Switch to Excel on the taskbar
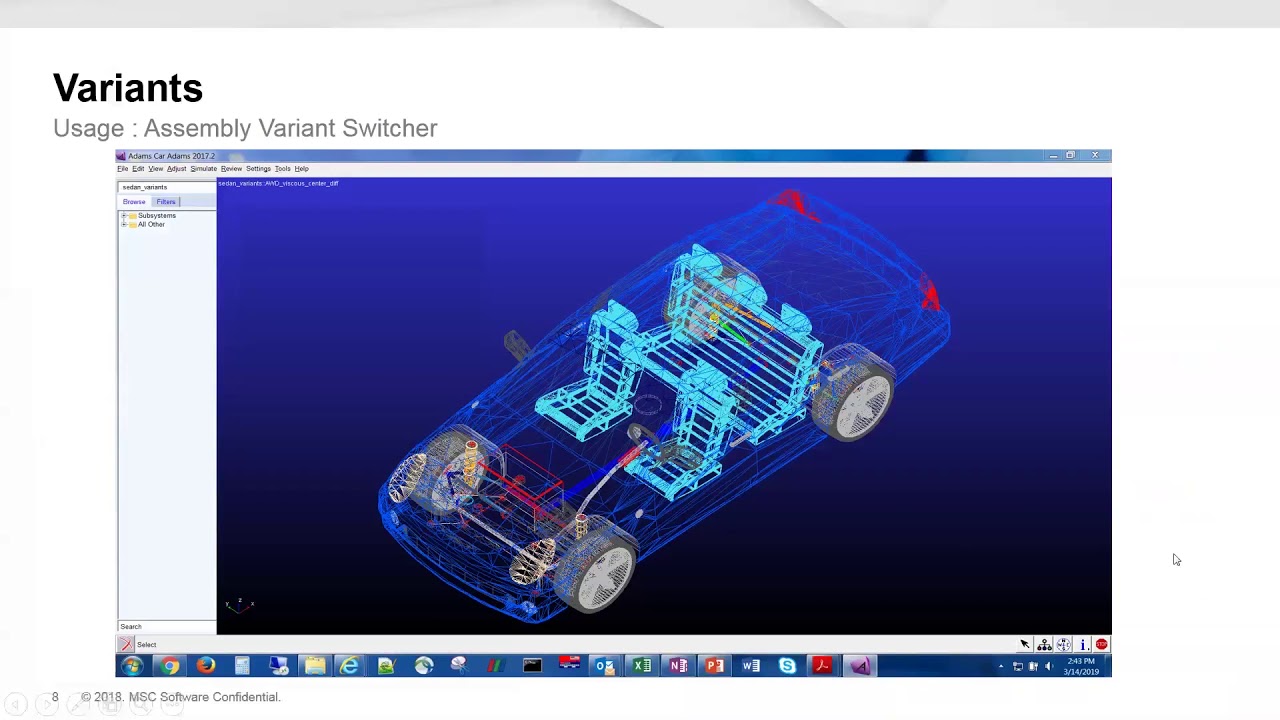 click(x=642, y=666)
